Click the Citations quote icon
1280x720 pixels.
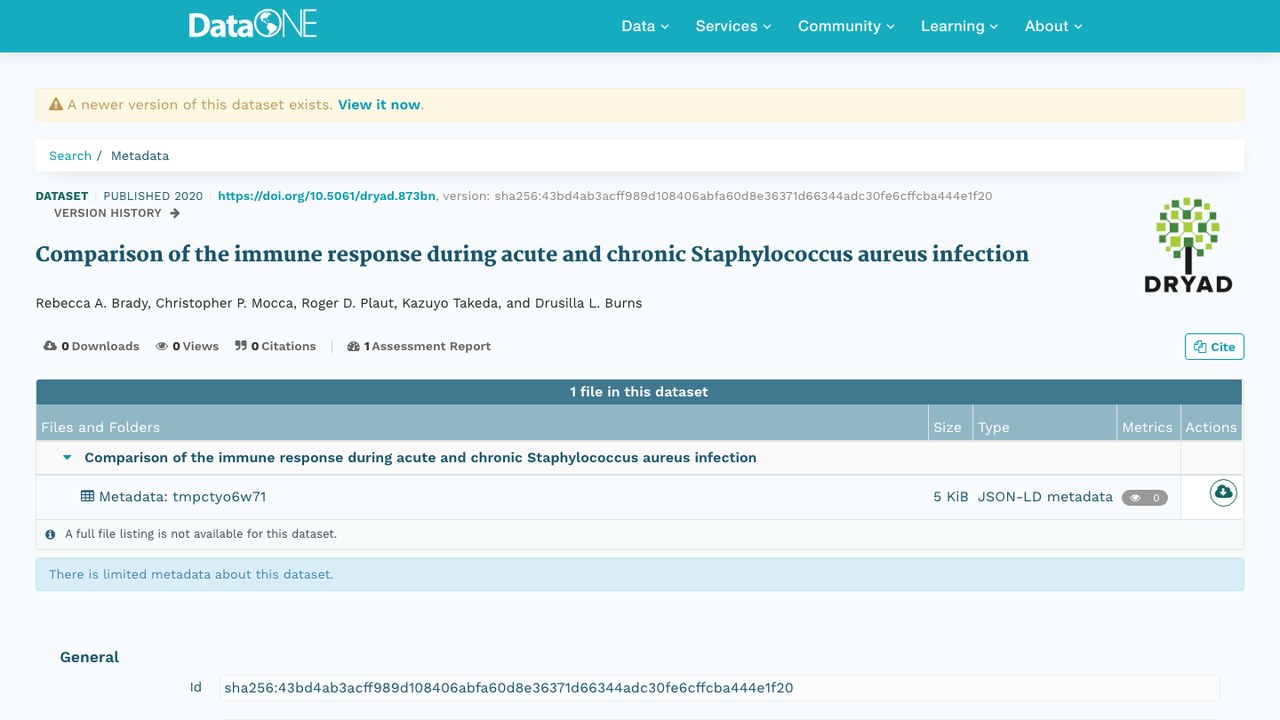[x=241, y=346]
